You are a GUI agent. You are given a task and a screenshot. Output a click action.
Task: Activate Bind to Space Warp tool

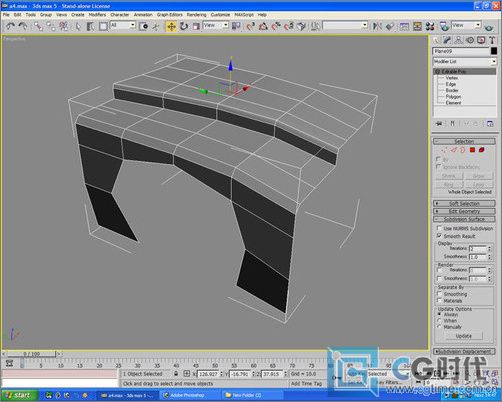click(x=64, y=26)
